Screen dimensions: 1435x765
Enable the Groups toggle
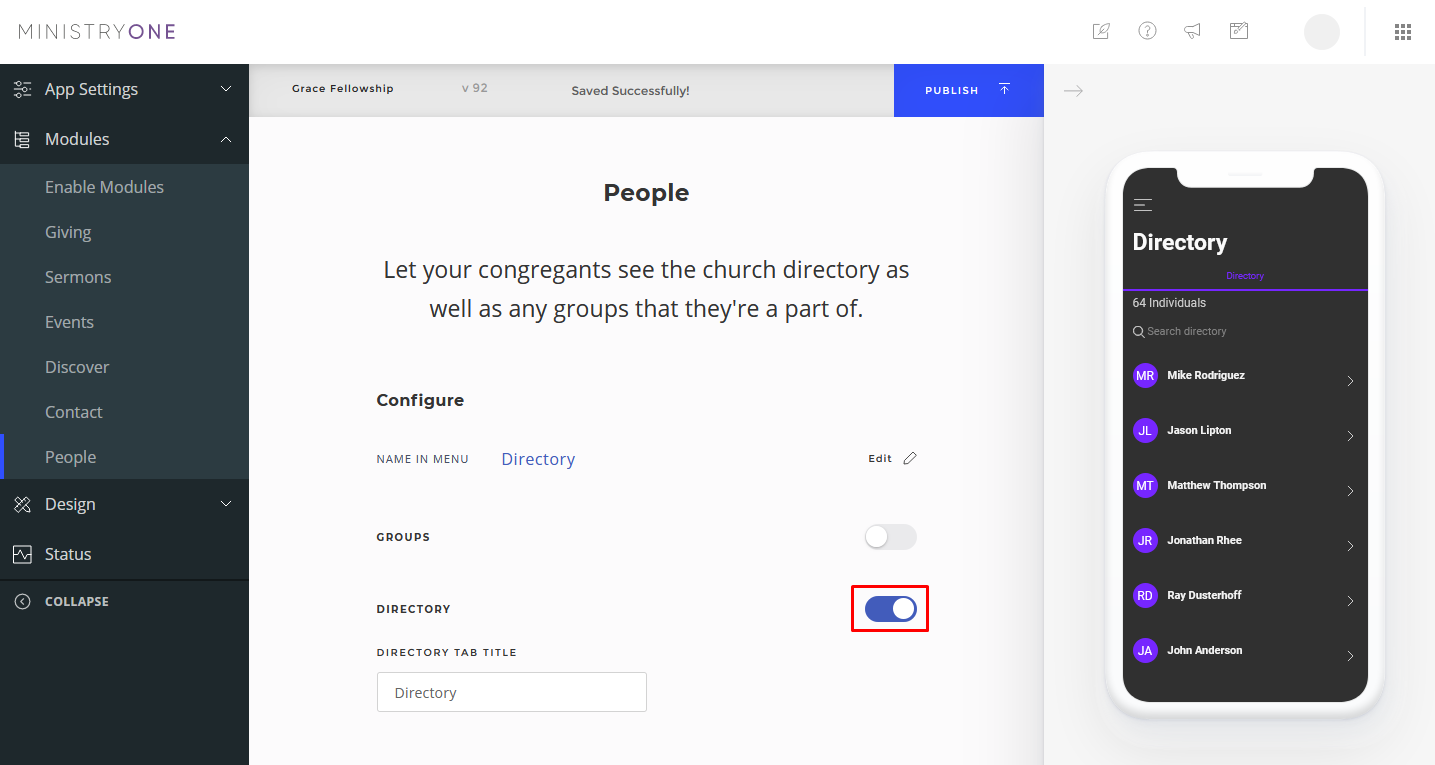pos(890,537)
